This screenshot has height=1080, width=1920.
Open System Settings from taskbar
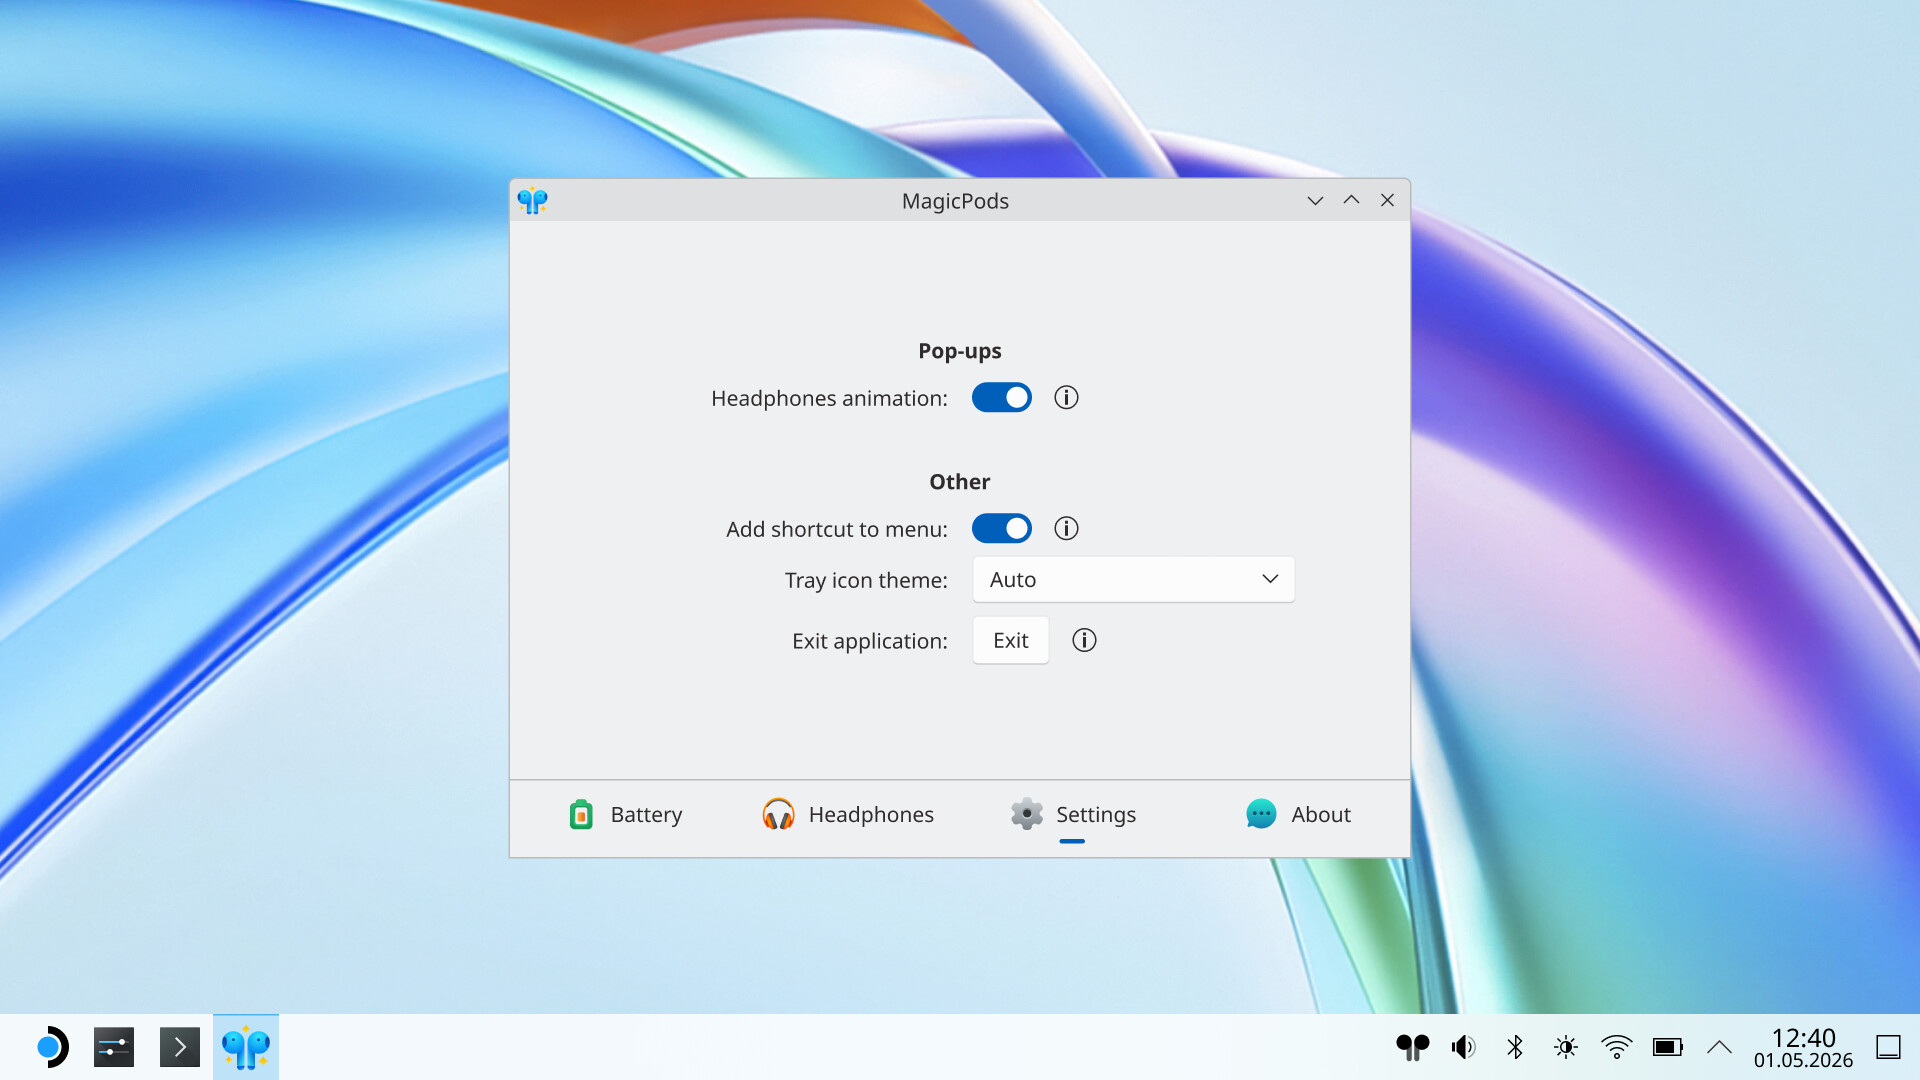tap(114, 1047)
